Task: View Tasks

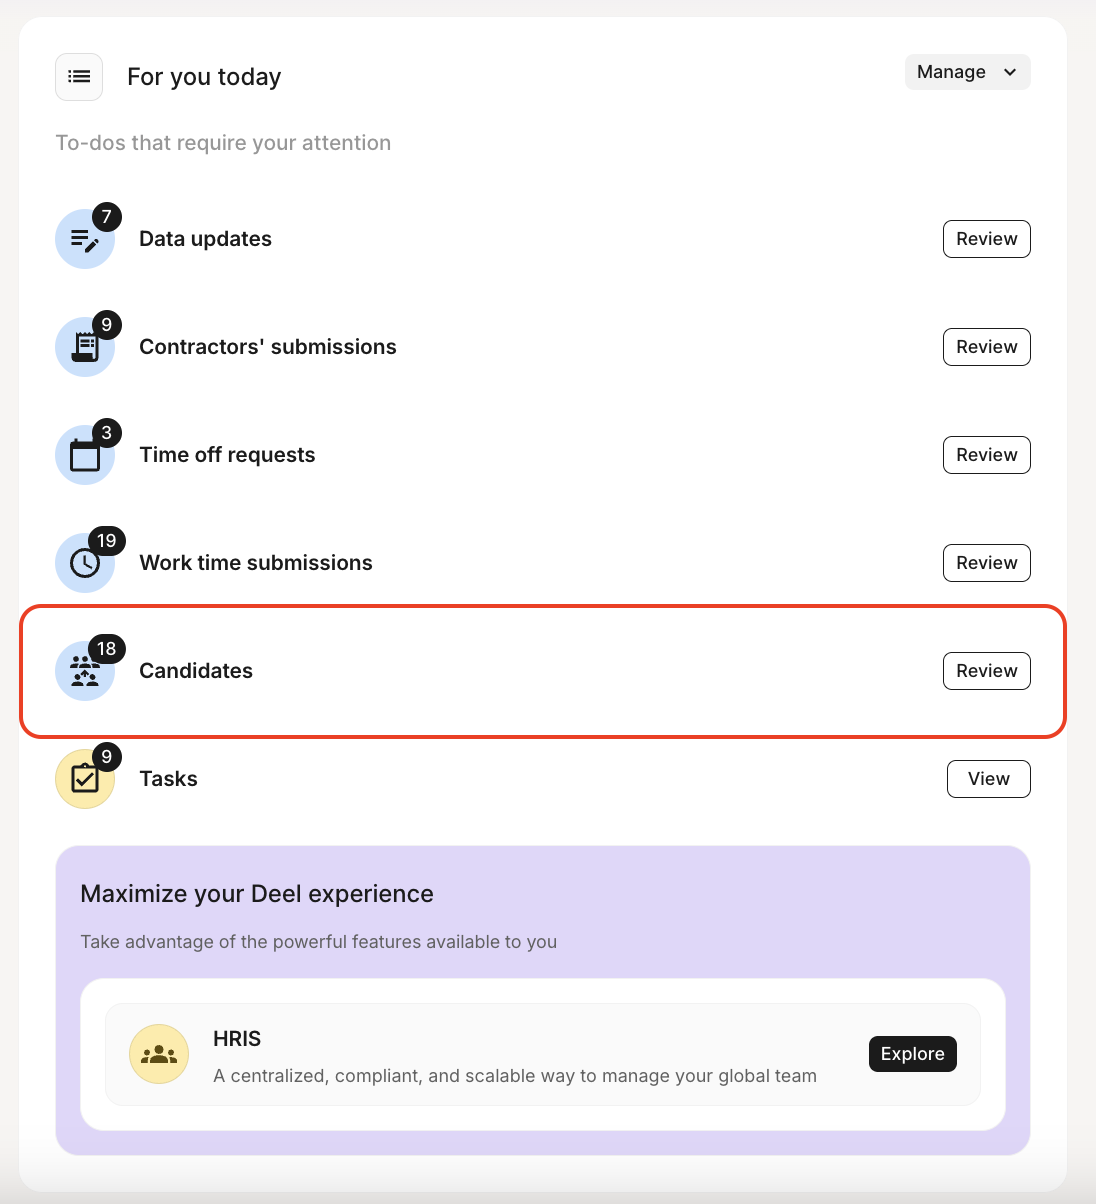Action: click(x=988, y=779)
